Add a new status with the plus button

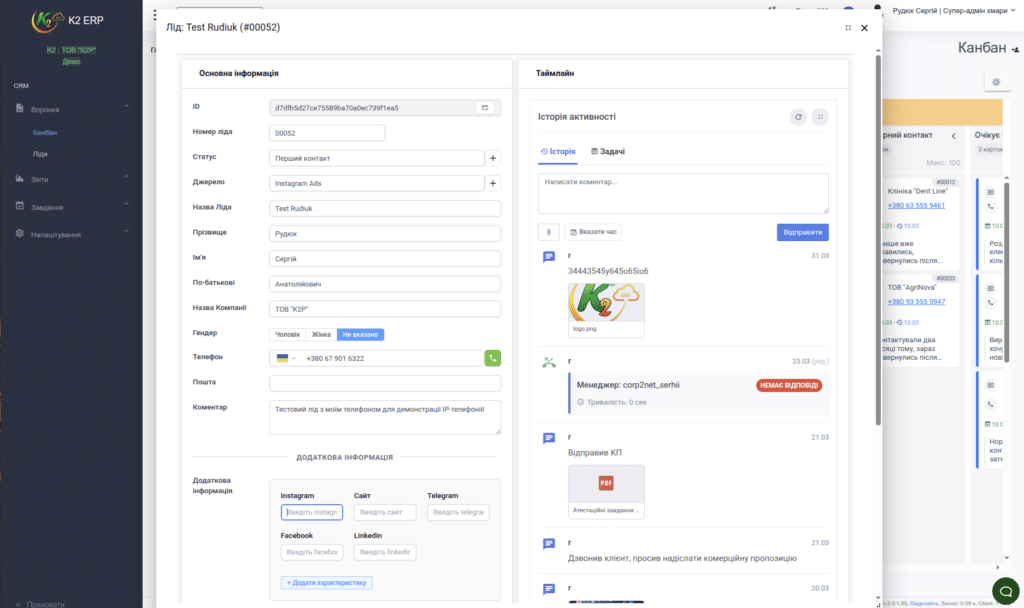tap(493, 158)
